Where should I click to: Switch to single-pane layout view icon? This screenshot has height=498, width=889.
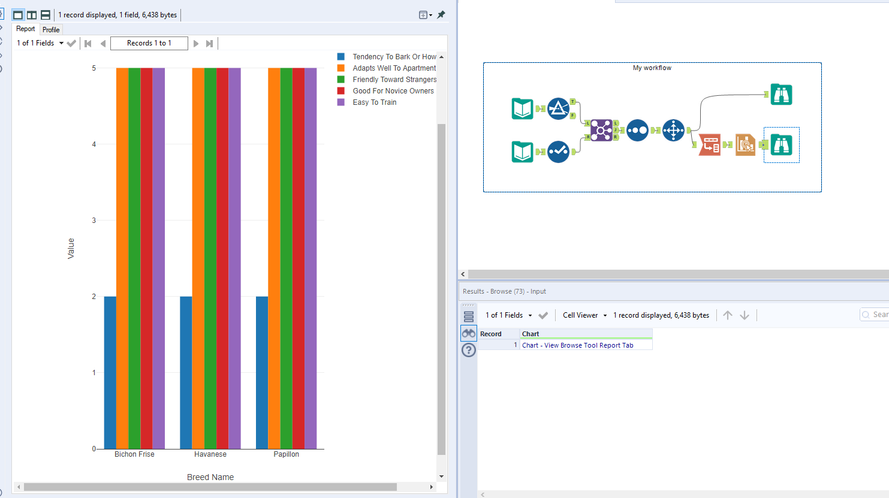click(18, 15)
